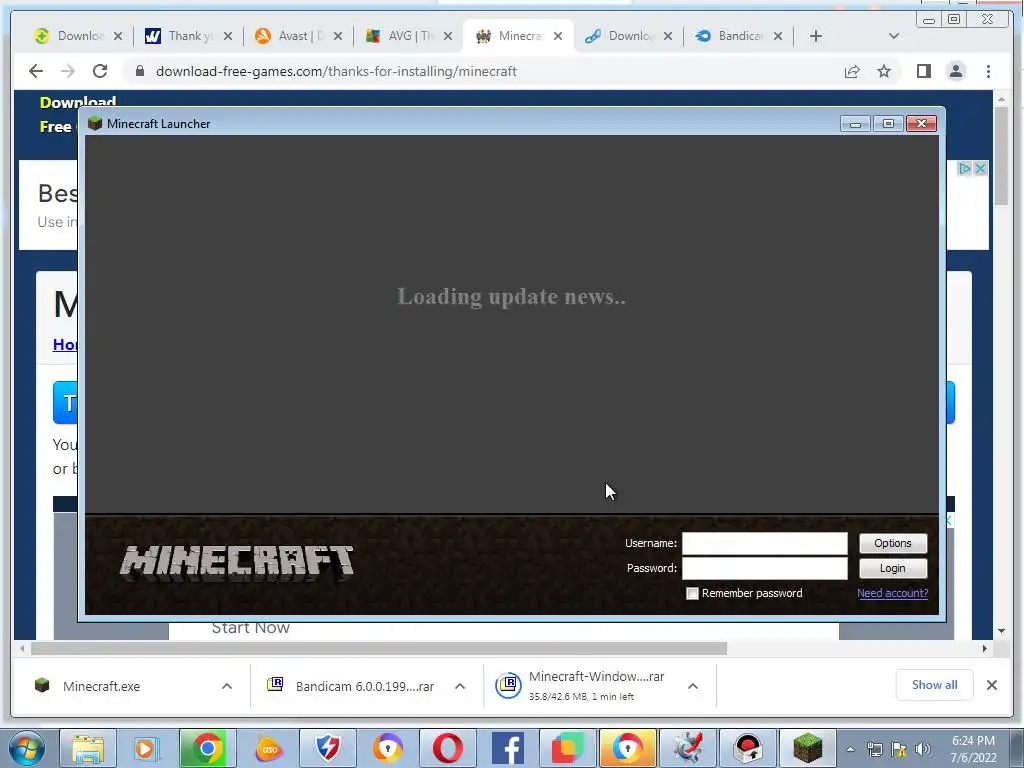The image size is (1024, 768).
Task: Open the Opera browser taskbar icon
Action: click(x=448, y=748)
